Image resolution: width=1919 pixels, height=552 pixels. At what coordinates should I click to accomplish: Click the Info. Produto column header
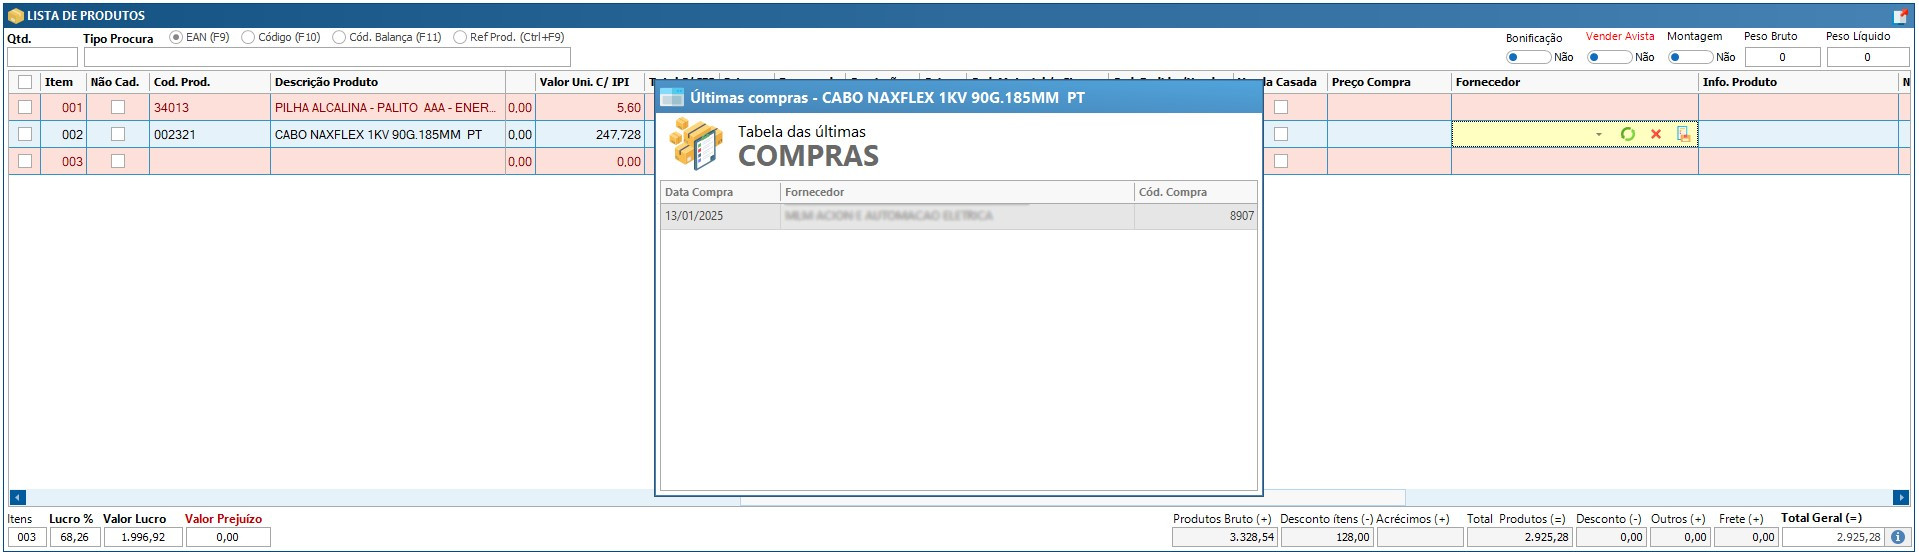point(1798,82)
